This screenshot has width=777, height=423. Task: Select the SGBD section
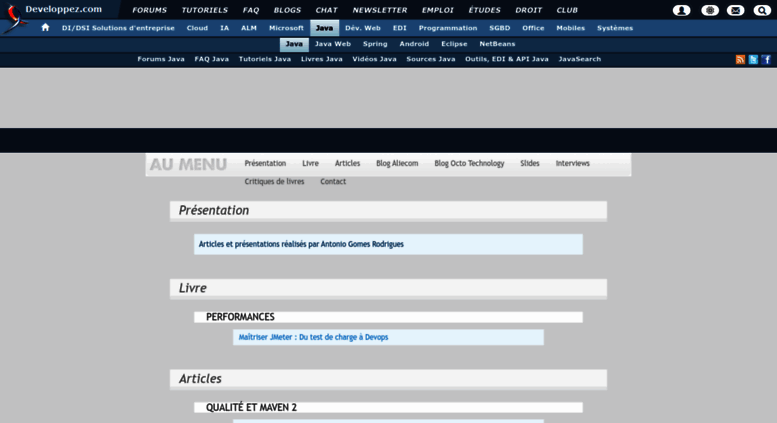coord(500,28)
